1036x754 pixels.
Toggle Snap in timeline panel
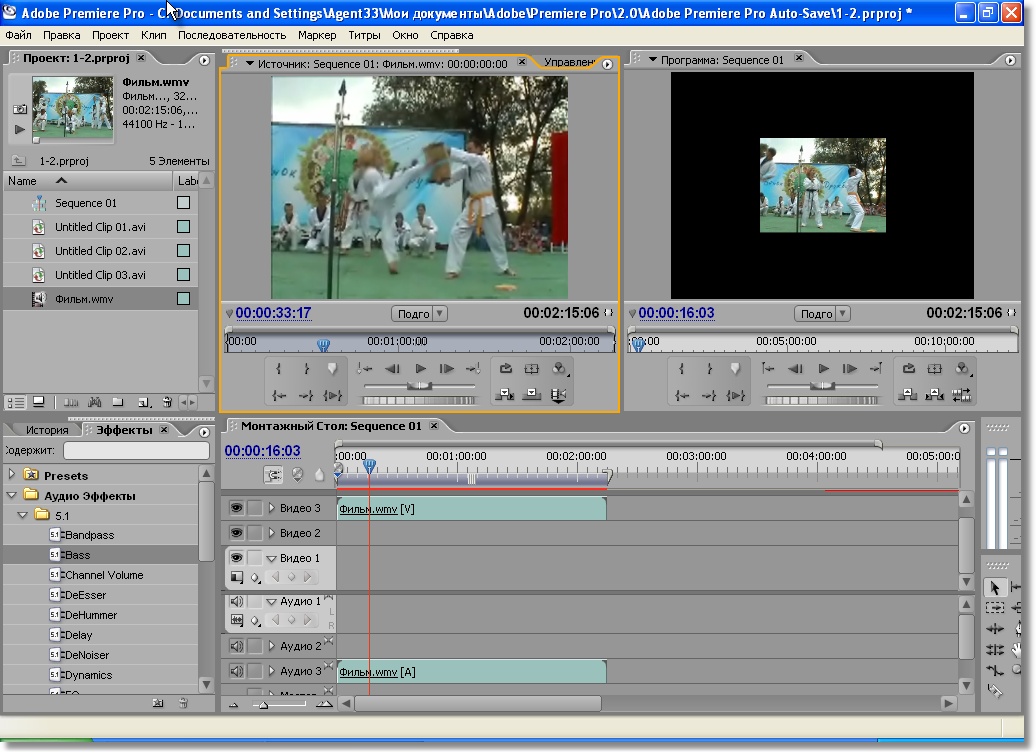[x=273, y=474]
